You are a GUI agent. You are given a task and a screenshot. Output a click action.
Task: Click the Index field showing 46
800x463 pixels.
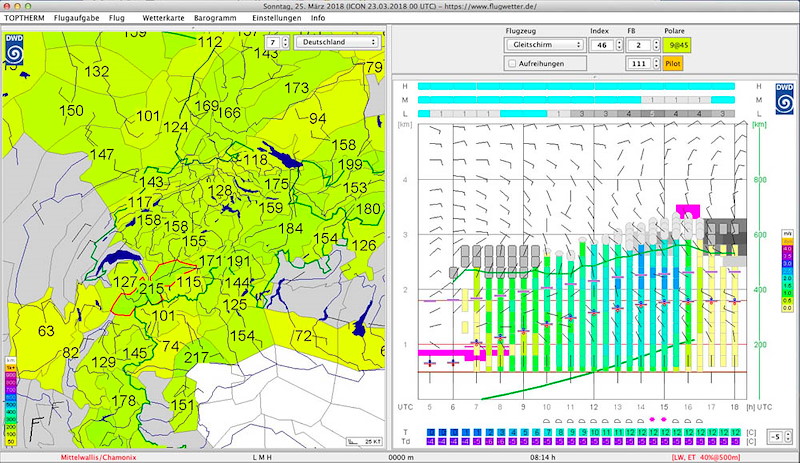coord(603,45)
